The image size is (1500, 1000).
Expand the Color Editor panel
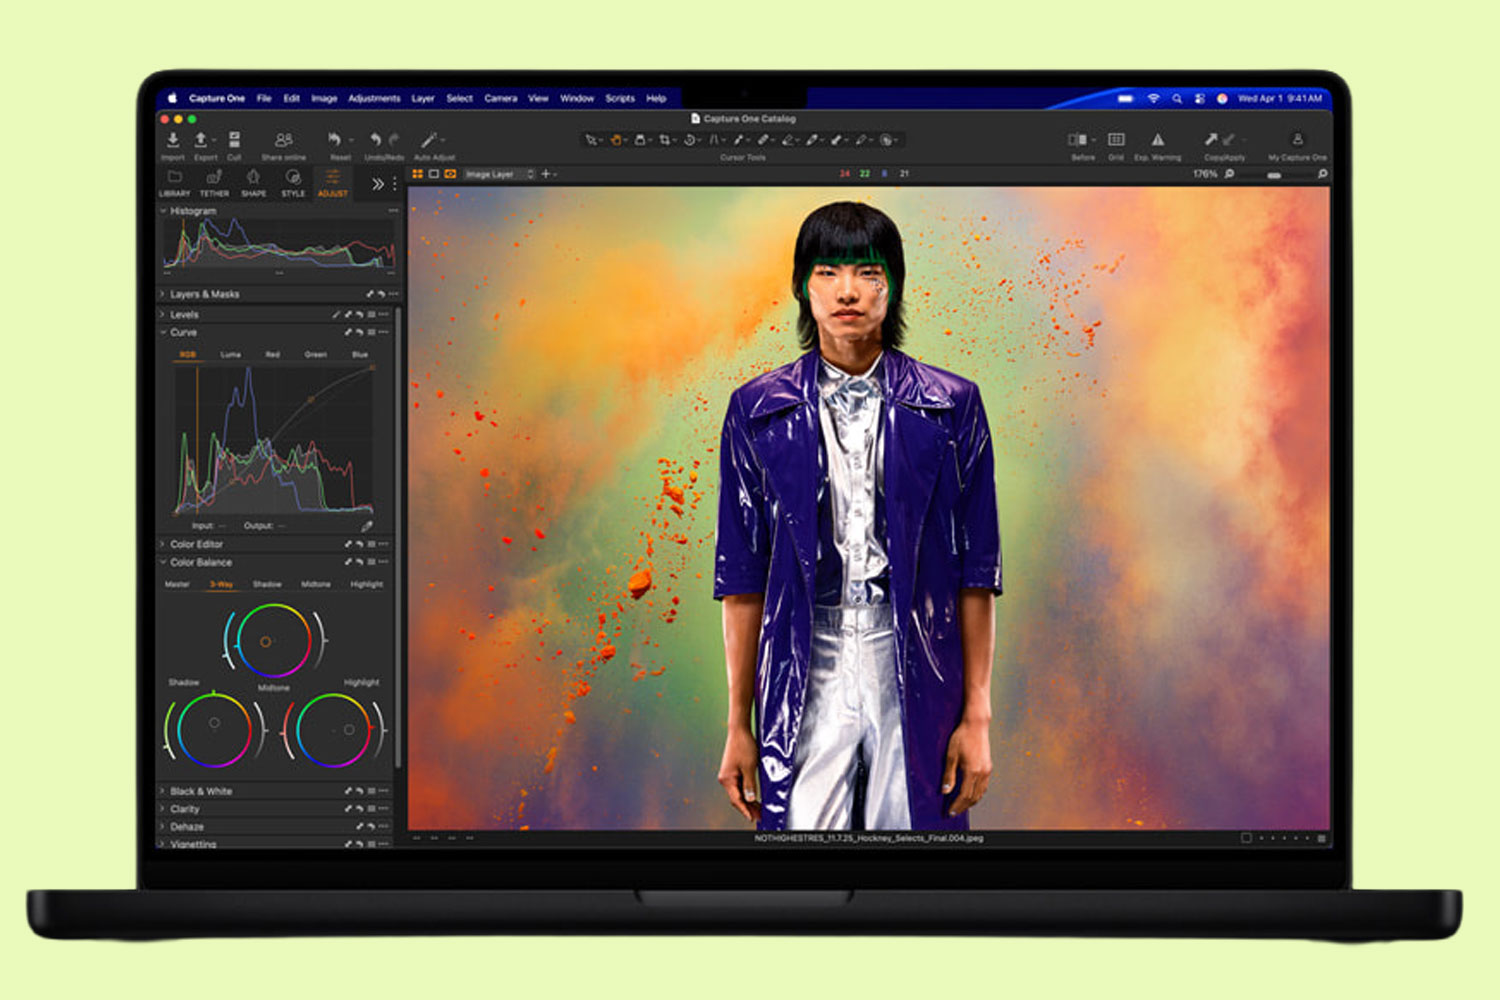pos(196,544)
